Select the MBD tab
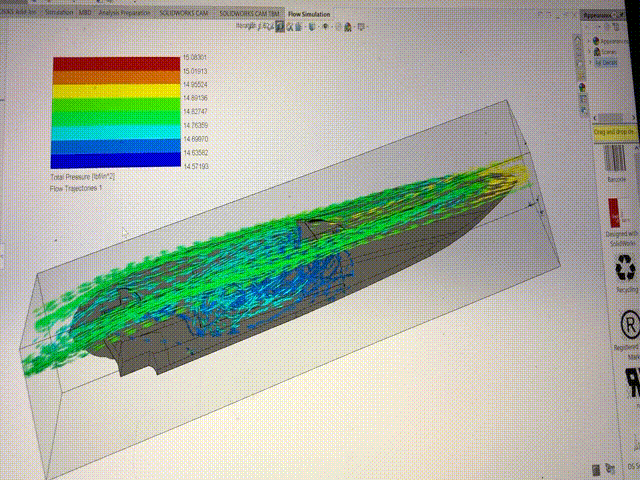The height and width of the screenshot is (480, 640). tap(85, 13)
